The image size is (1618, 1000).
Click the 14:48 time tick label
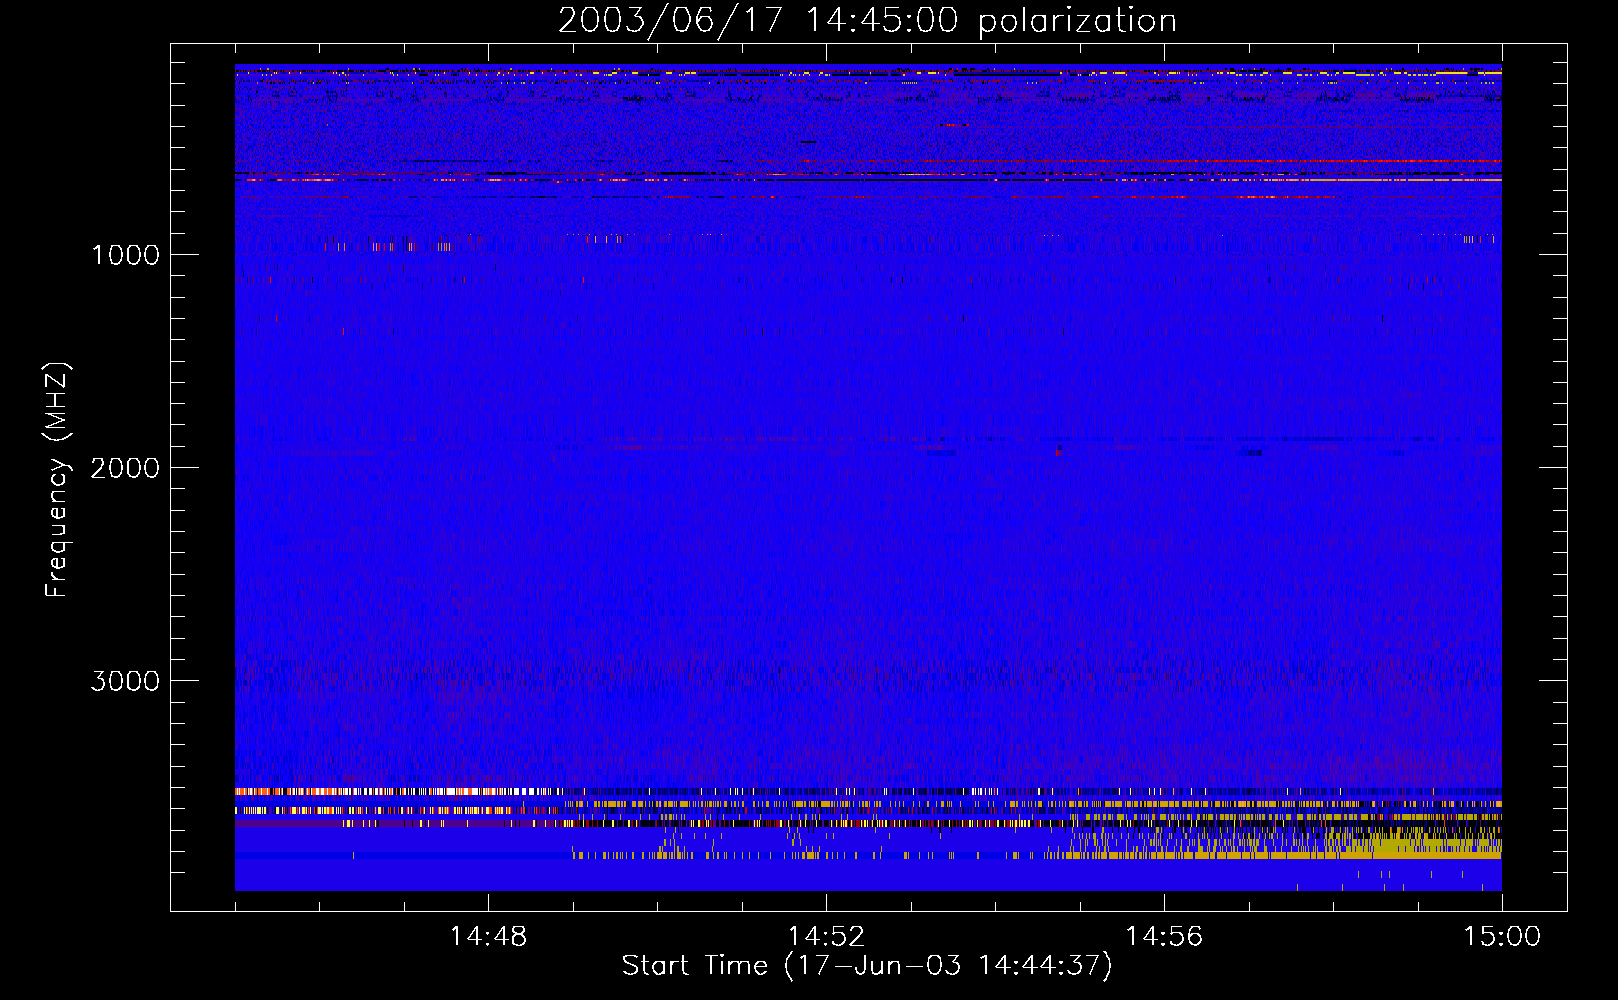click(x=488, y=937)
